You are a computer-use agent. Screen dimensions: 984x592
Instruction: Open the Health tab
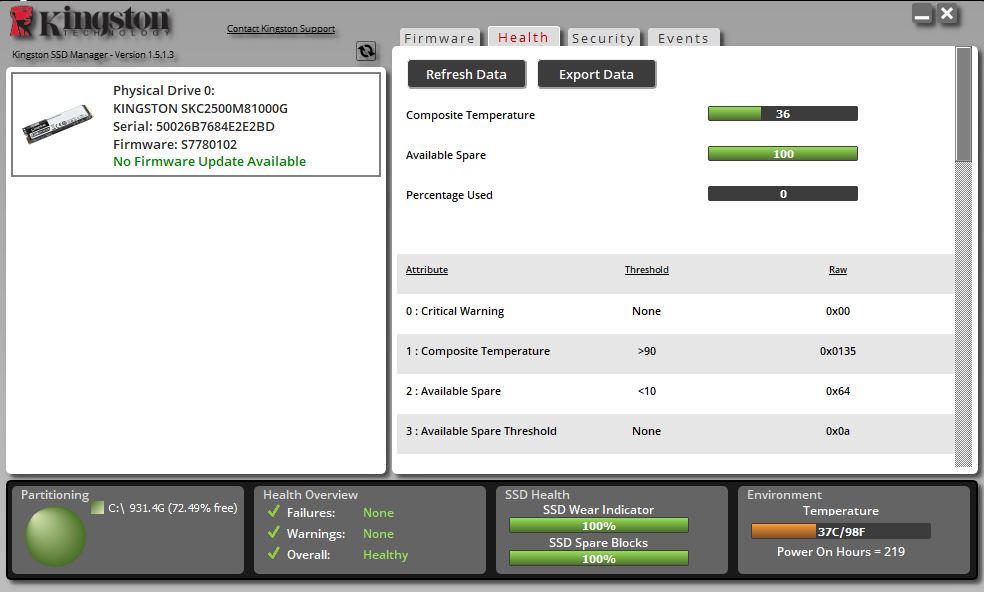(x=523, y=37)
